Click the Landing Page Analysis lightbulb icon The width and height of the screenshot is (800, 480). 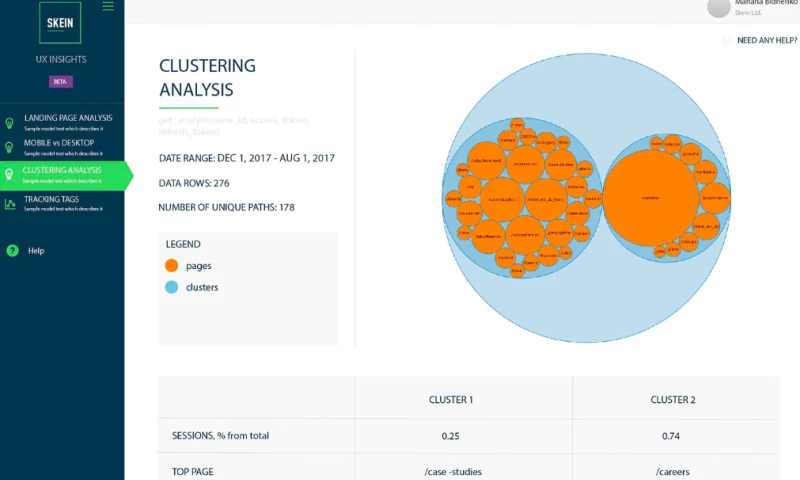pos(10,123)
